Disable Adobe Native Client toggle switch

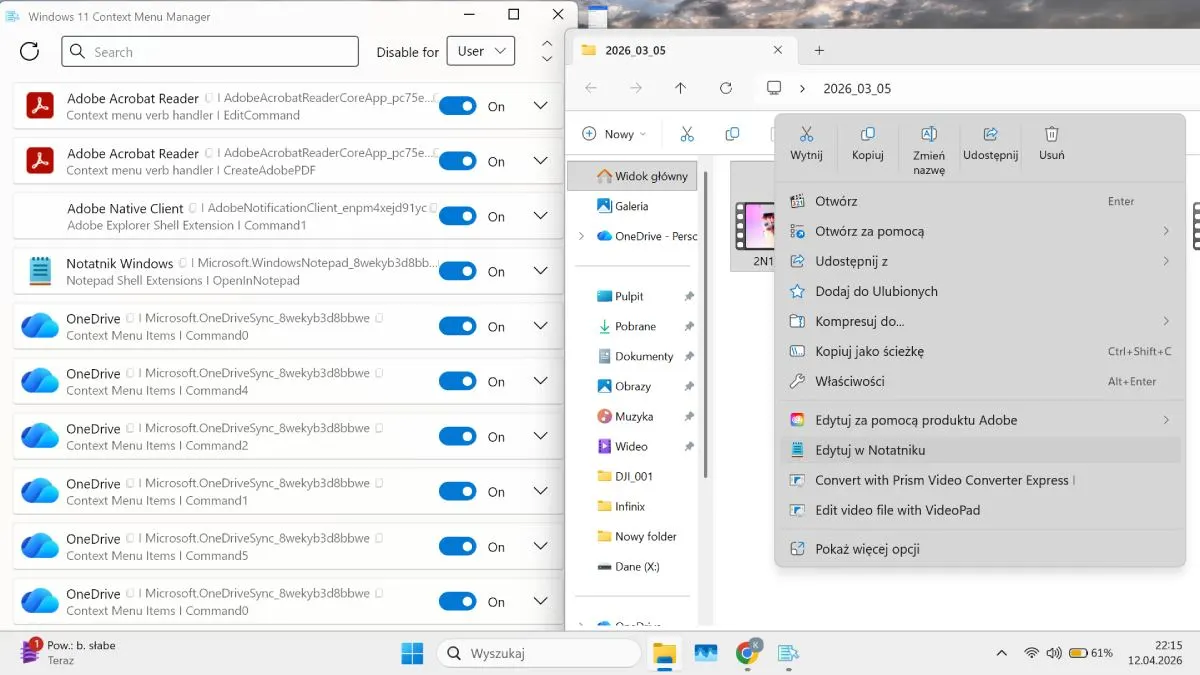point(458,216)
